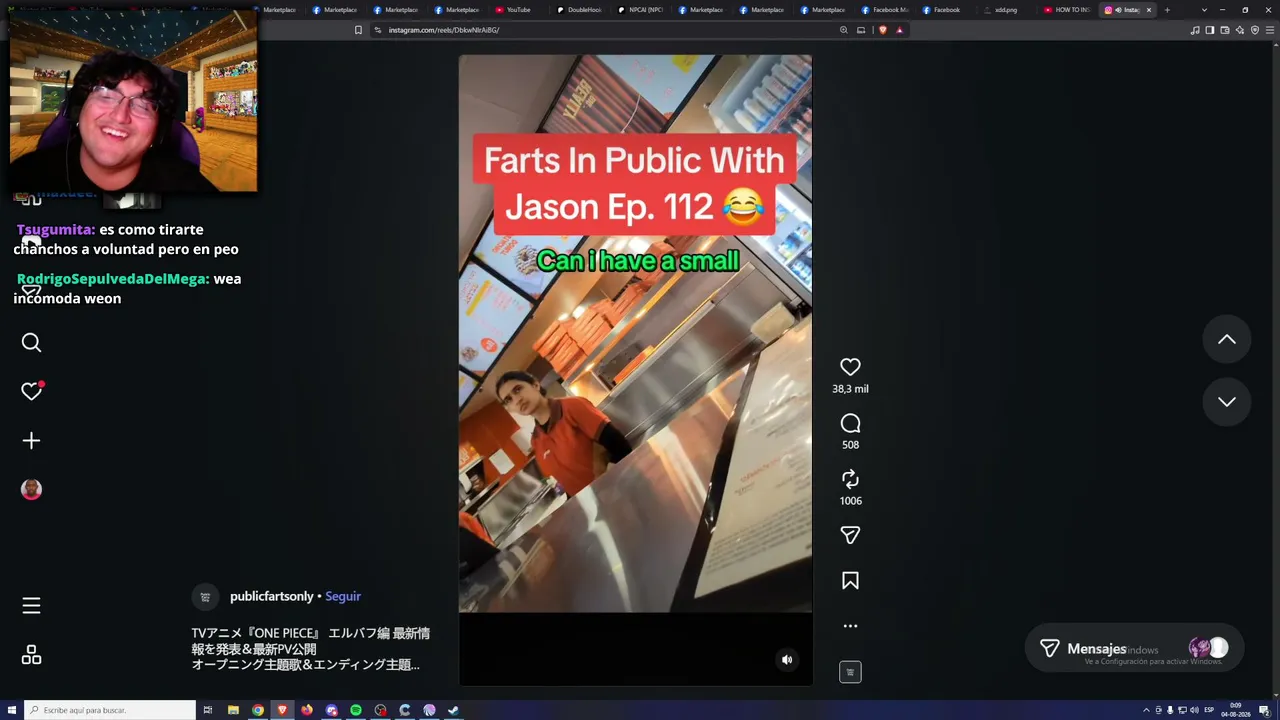The image size is (1280, 720).
Task: Switch to the YouTube browser tab
Action: click(x=518, y=10)
